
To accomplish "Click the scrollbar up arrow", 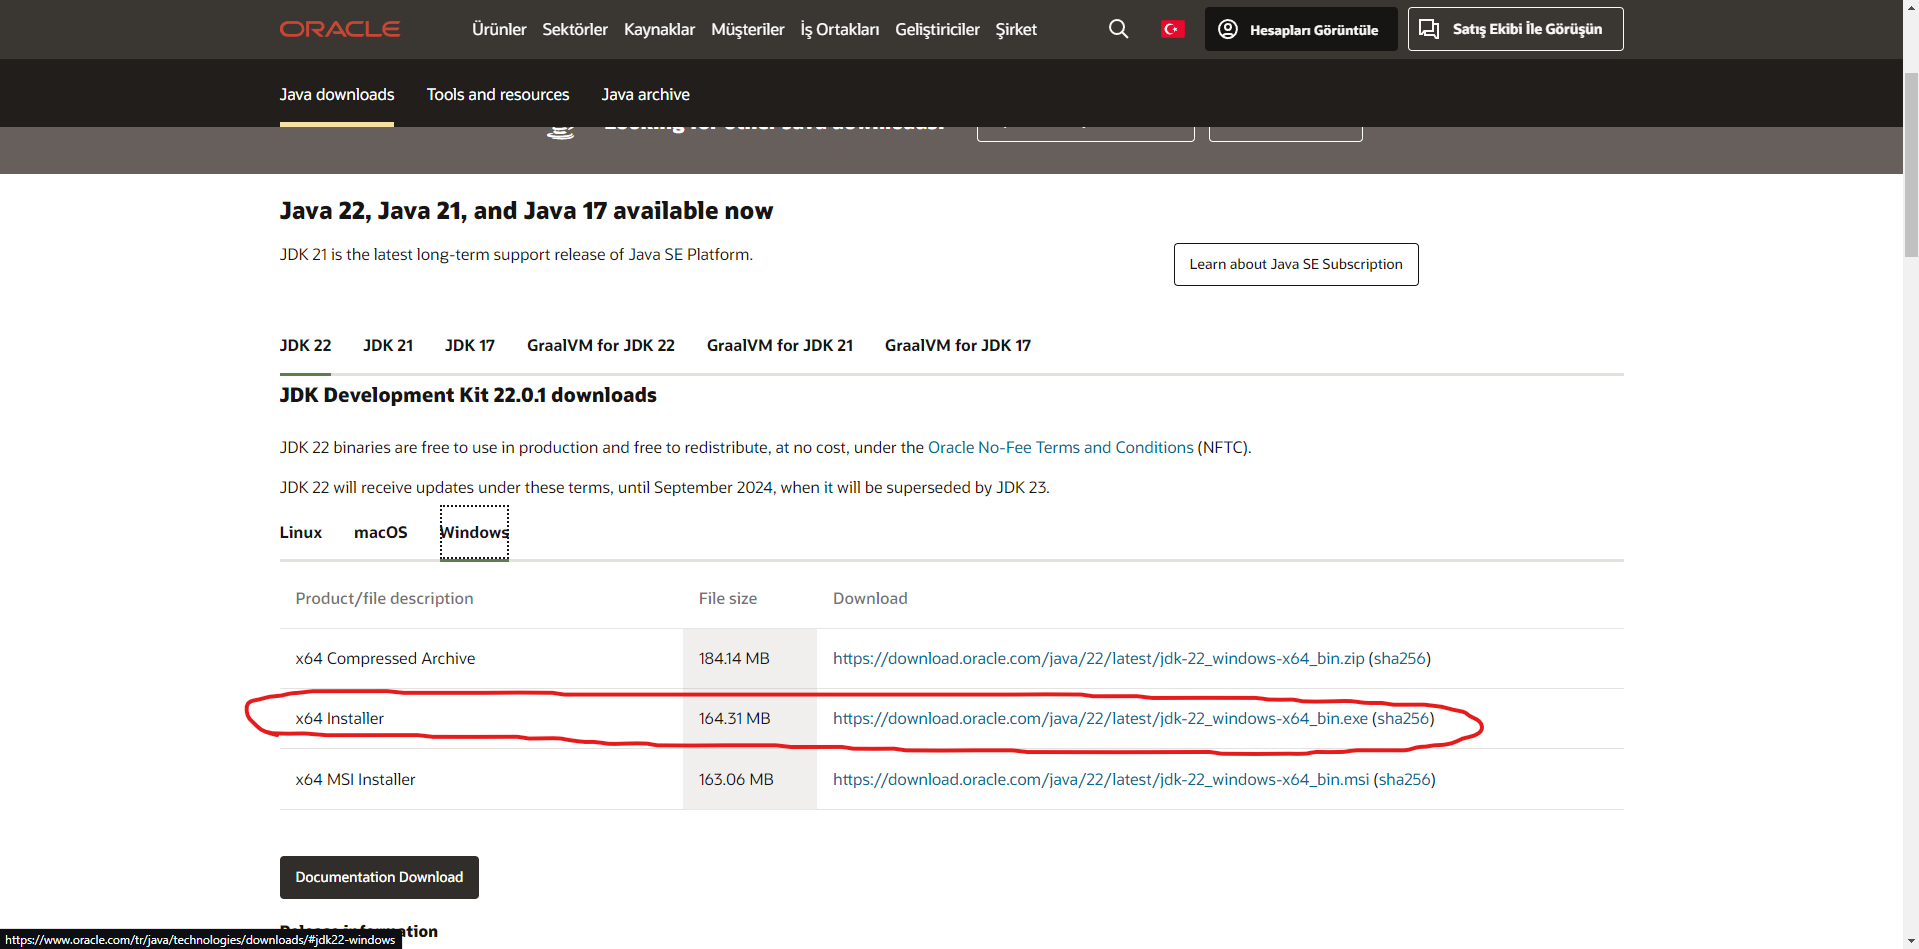I will click(x=1911, y=8).
